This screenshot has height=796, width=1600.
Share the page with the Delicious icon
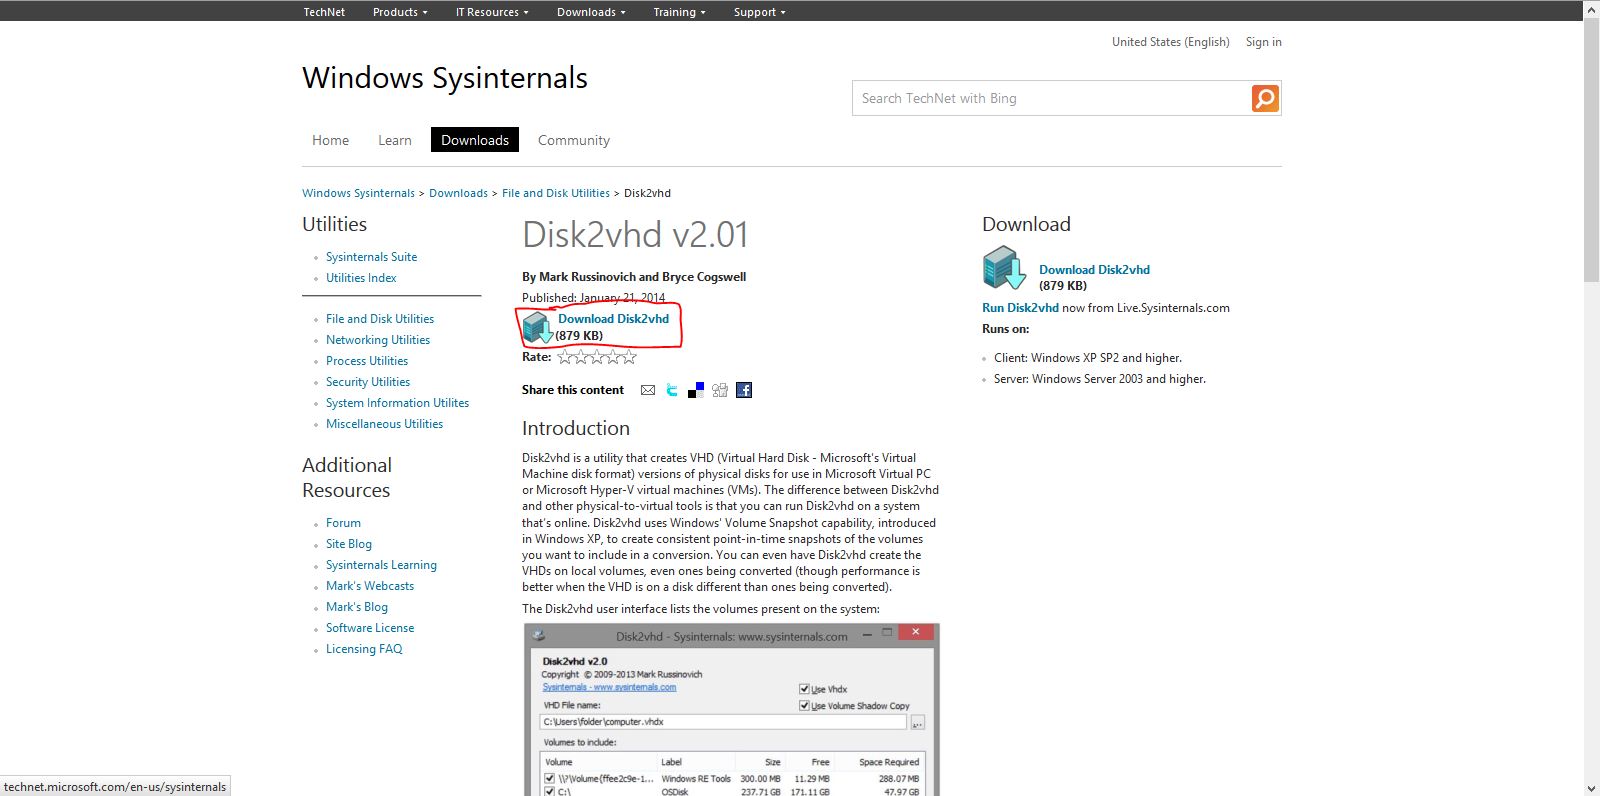point(696,390)
